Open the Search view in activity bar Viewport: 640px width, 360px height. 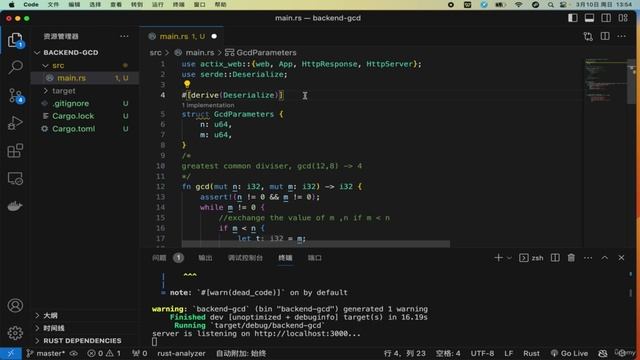pos(15,67)
